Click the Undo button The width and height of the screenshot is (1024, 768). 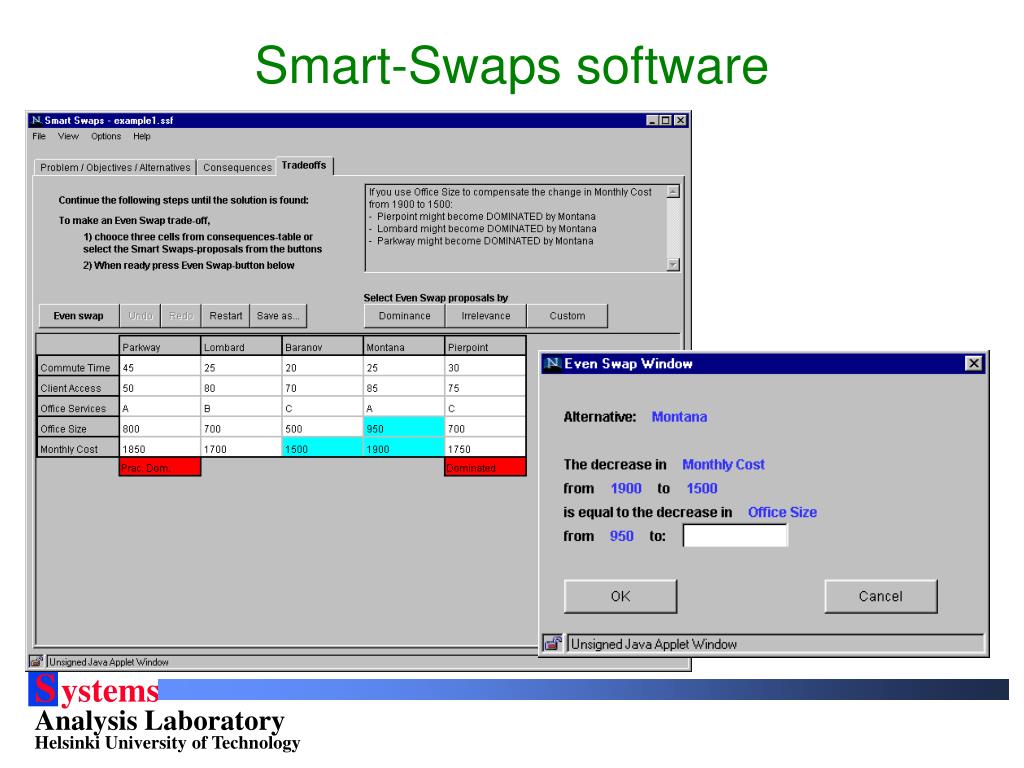coord(140,315)
